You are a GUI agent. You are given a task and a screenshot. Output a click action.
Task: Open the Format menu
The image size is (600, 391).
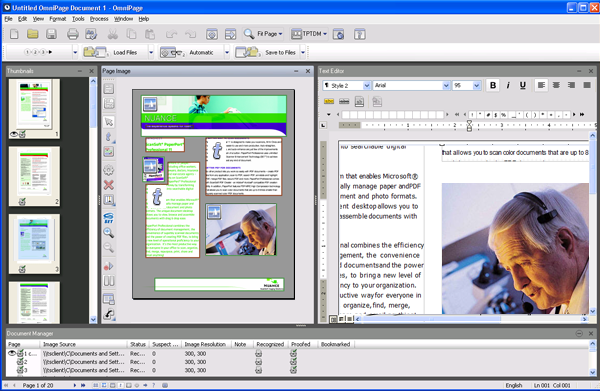[x=58, y=19]
